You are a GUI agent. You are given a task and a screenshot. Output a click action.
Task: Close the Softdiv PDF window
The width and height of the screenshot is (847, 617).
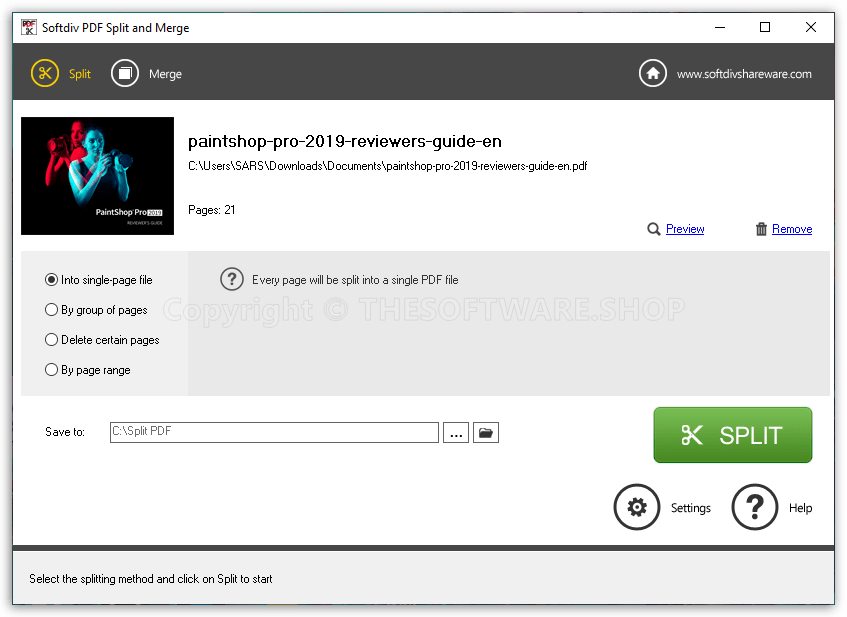(810, 27)
